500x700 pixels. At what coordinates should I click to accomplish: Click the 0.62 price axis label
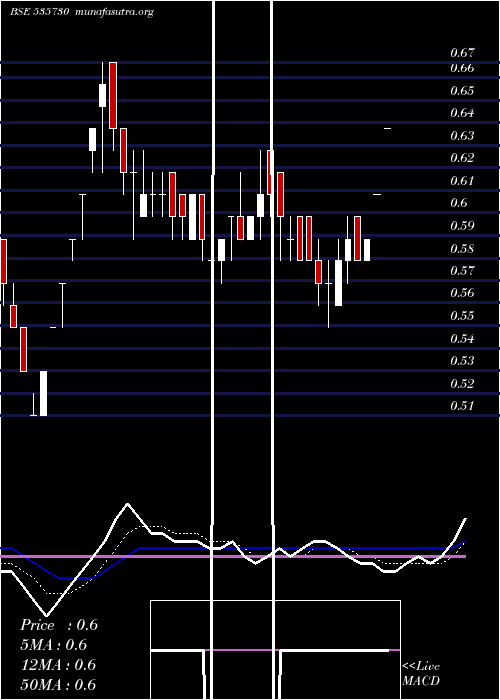tap(462, 158)
